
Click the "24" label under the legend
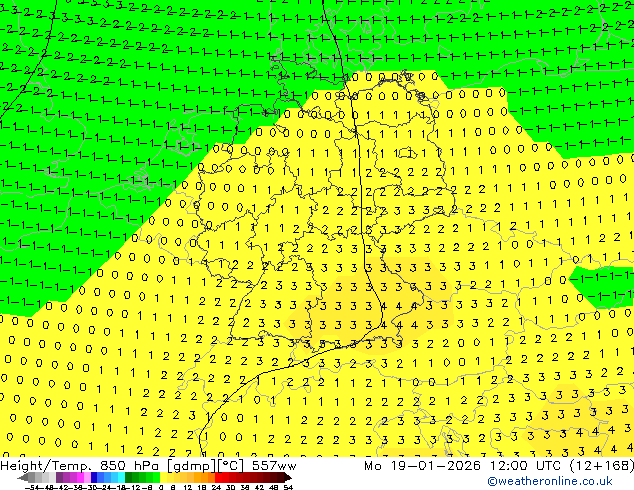pos(216,487)
